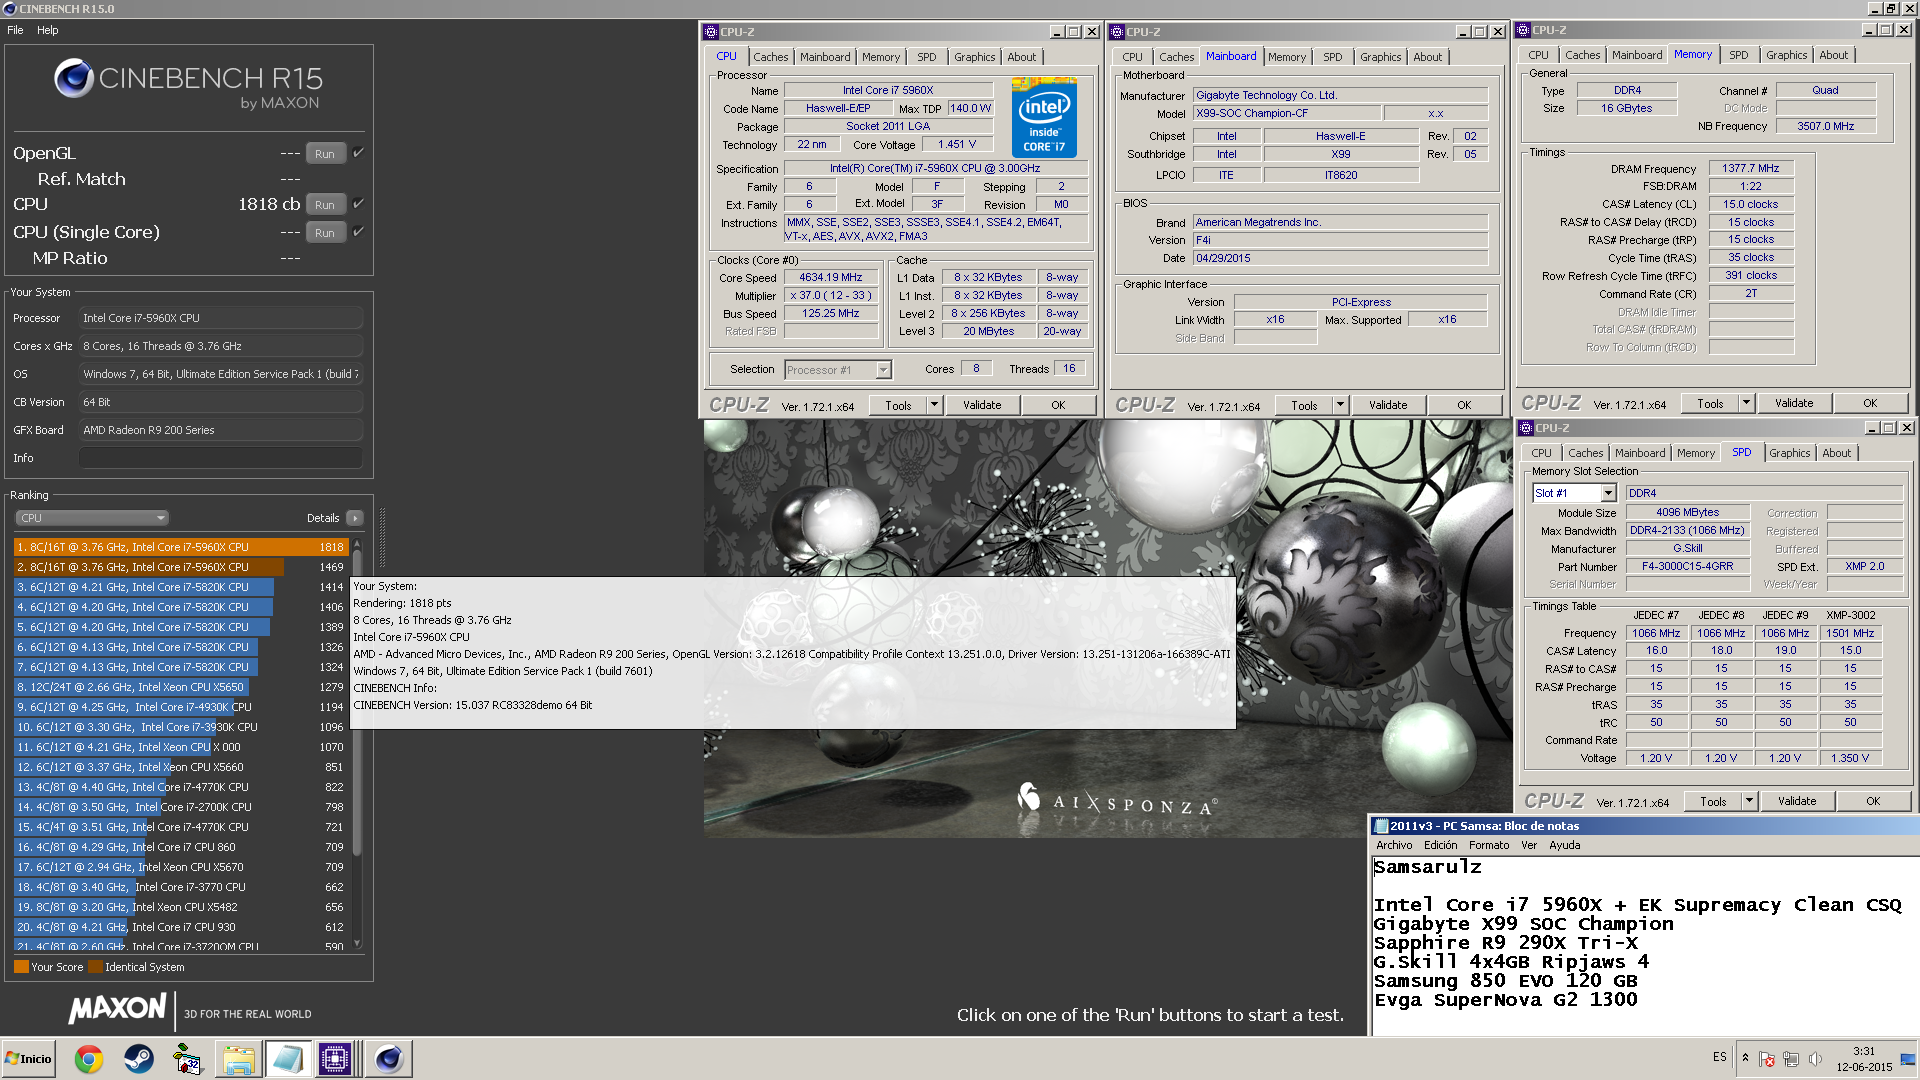
Task: Open Tools dropdown arrow in Mainboard window
Action: pos(1340,405)
